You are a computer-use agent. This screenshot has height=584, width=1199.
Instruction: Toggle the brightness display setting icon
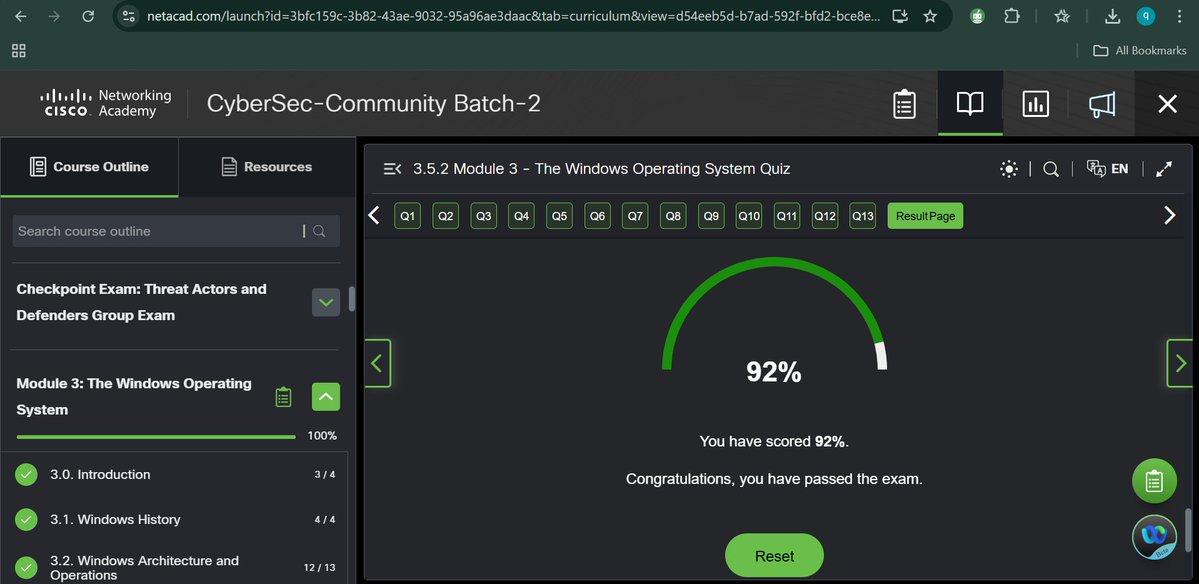[1009, 169]
